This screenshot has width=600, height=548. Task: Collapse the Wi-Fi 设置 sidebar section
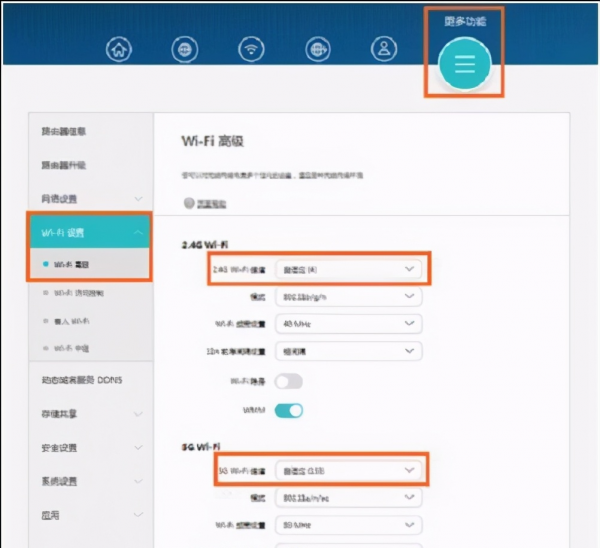90,232
